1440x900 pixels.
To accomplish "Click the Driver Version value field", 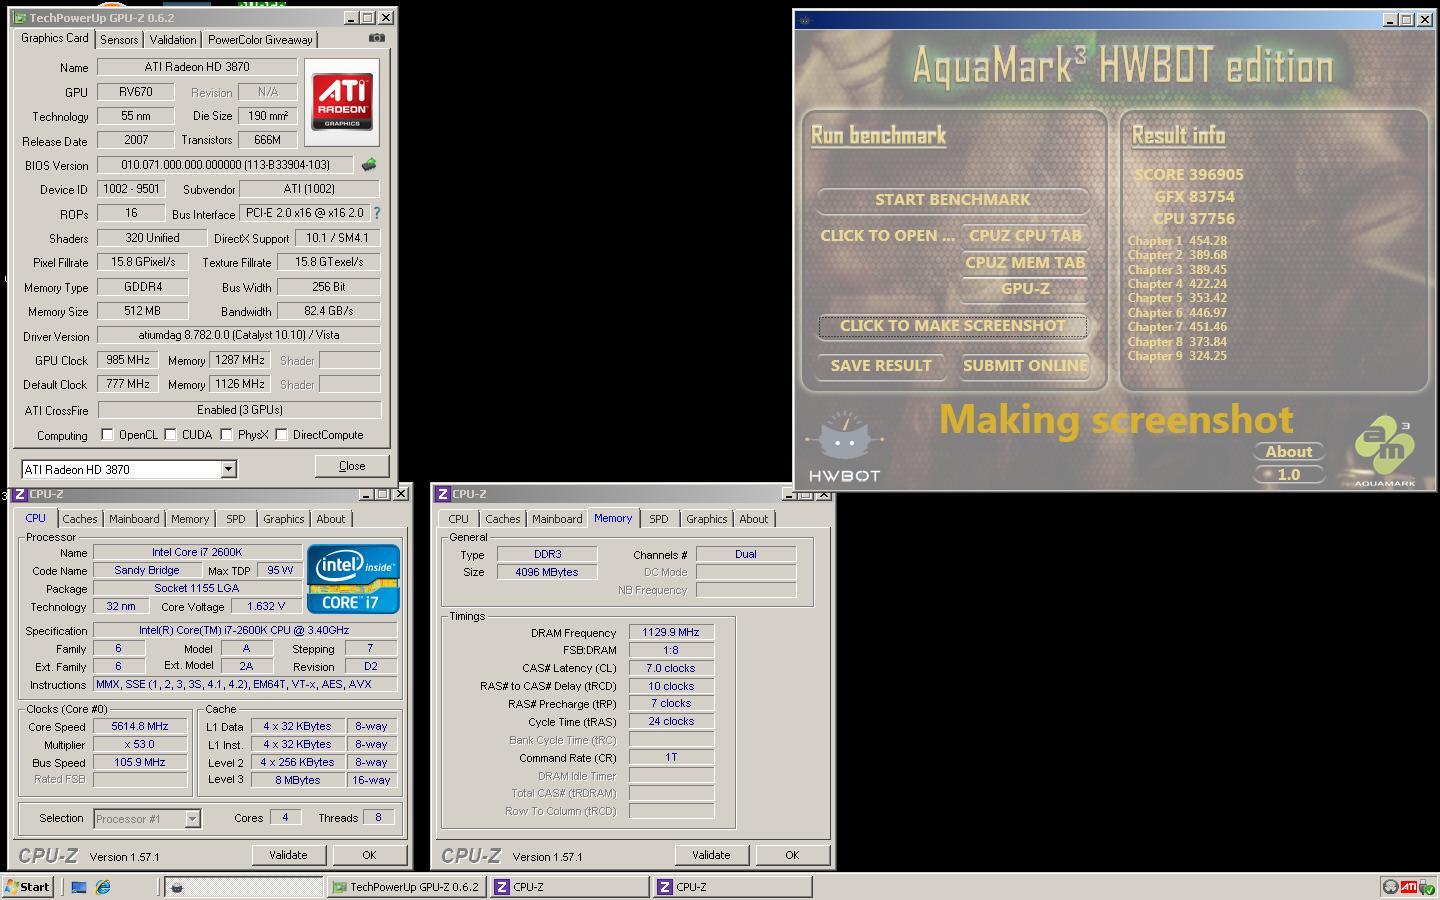I will [x=239, y=336].
